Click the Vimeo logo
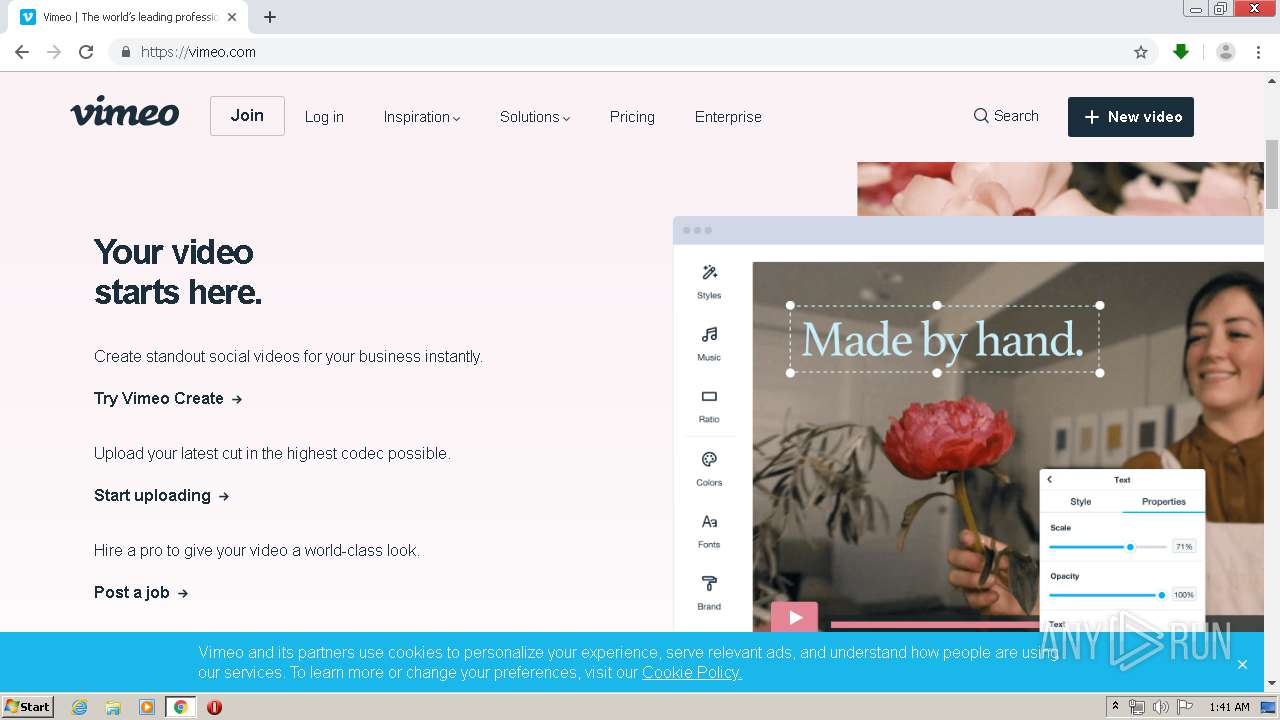The image size is (1280, 720). point(125,112)
